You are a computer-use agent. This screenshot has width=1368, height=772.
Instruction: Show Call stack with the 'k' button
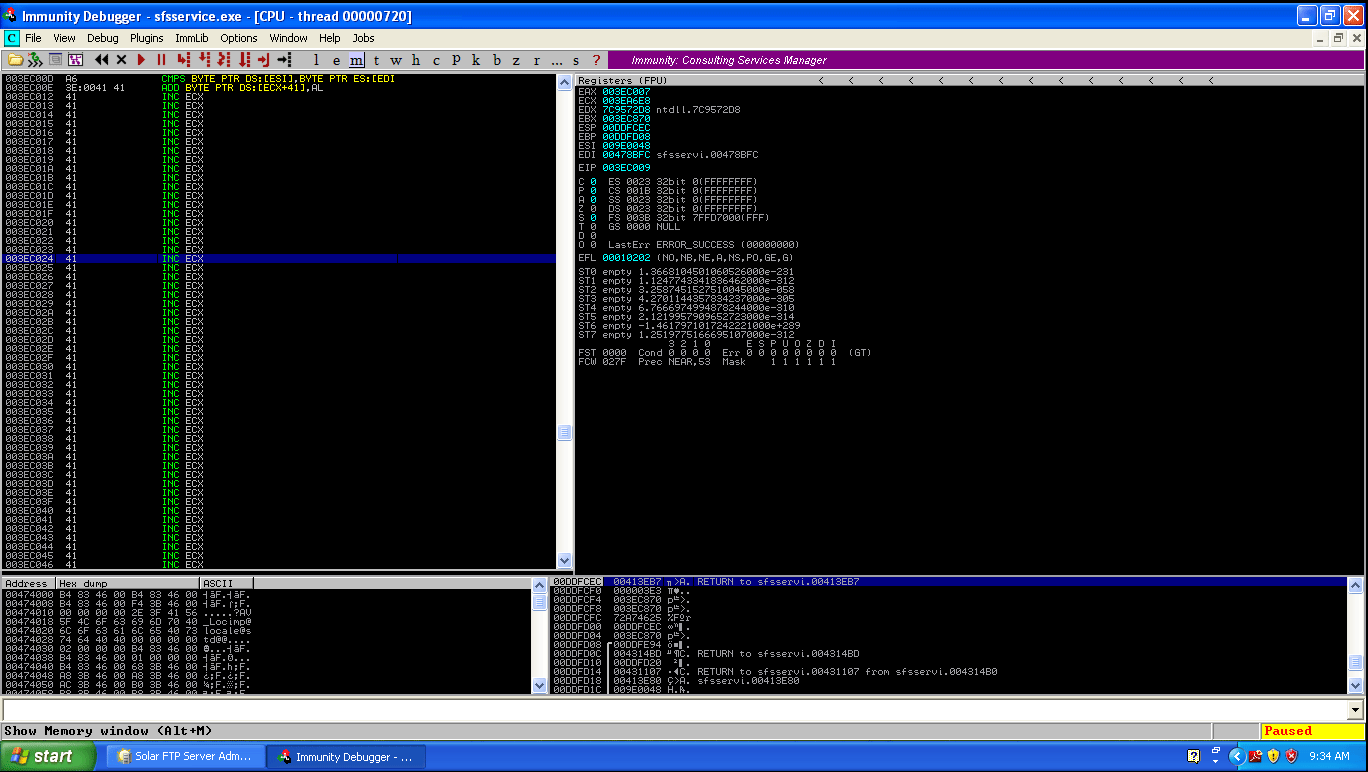[x=476, y=60]
